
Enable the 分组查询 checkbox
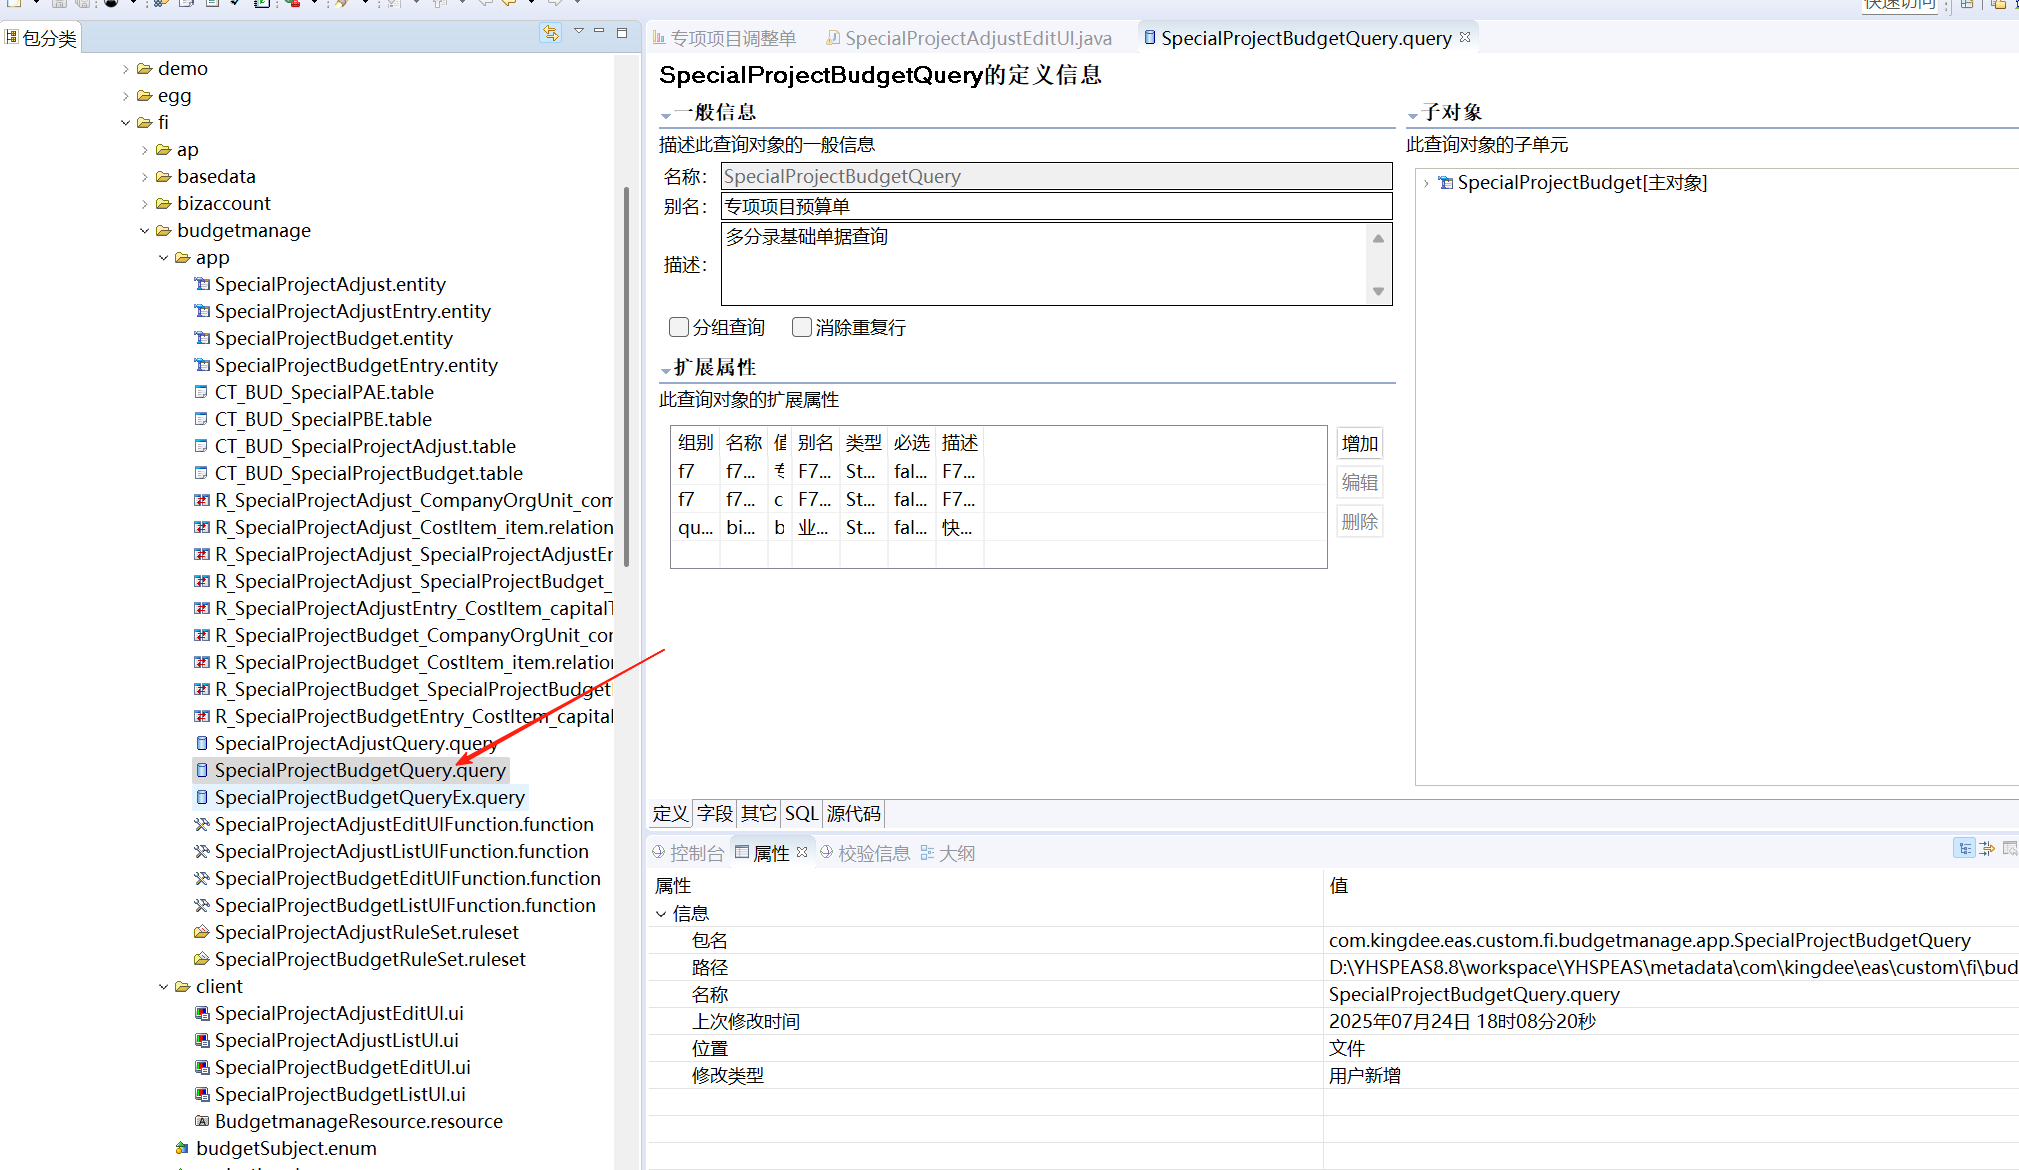point(679,327)
